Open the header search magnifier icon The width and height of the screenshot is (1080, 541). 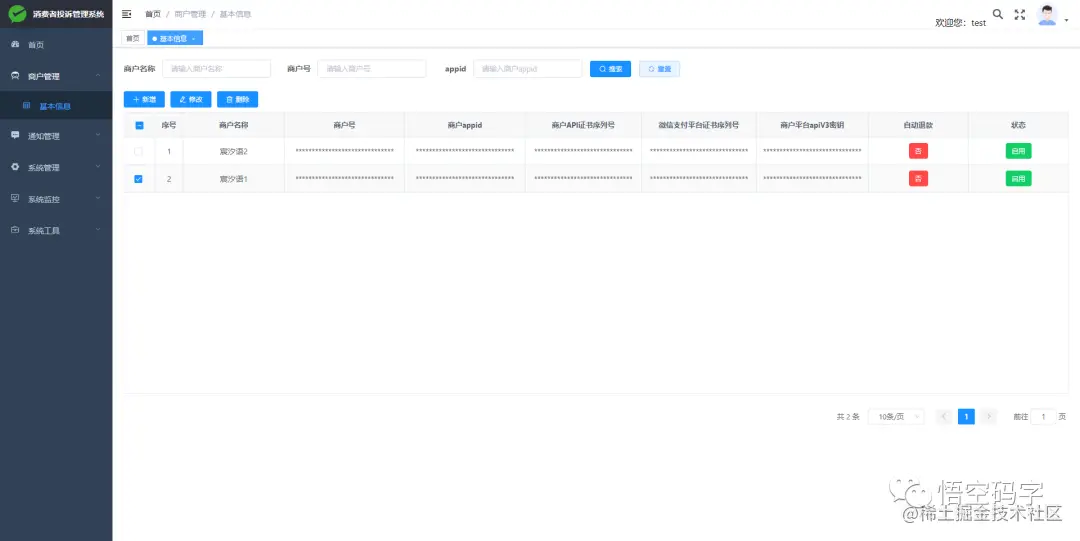pyautogui.click(x=998, y=14)
